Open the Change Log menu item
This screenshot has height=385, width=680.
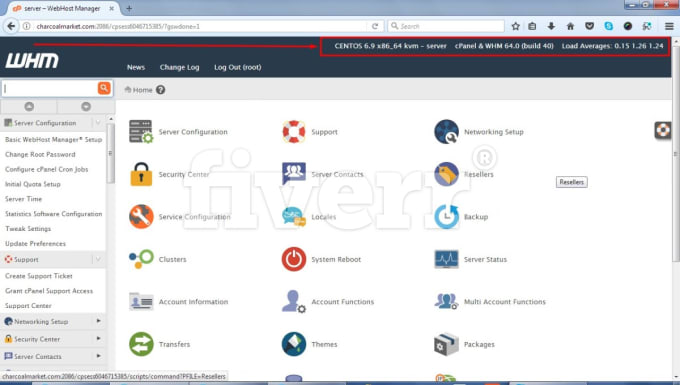click(180, 67)
